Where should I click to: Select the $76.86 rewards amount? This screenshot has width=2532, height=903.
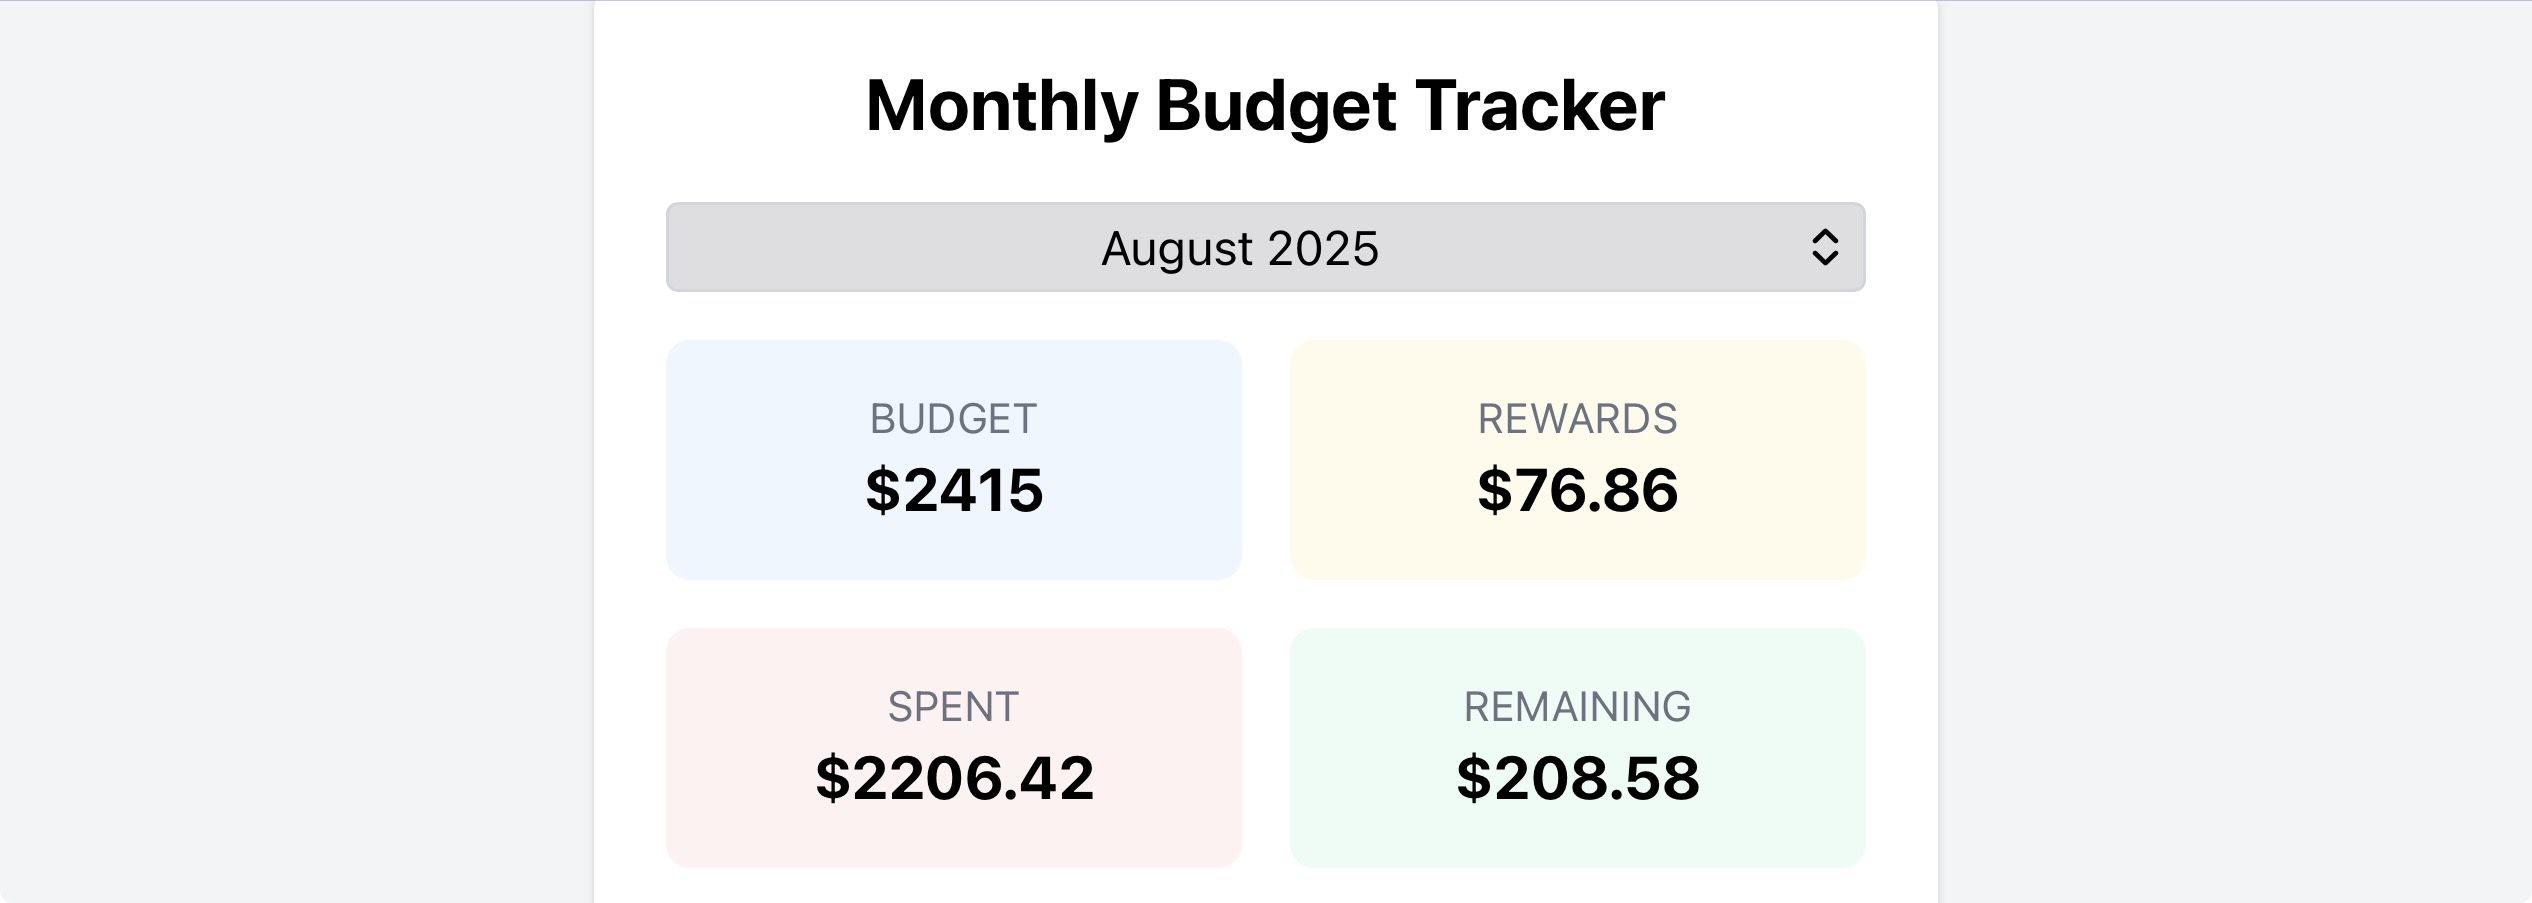pos(1577,490)
